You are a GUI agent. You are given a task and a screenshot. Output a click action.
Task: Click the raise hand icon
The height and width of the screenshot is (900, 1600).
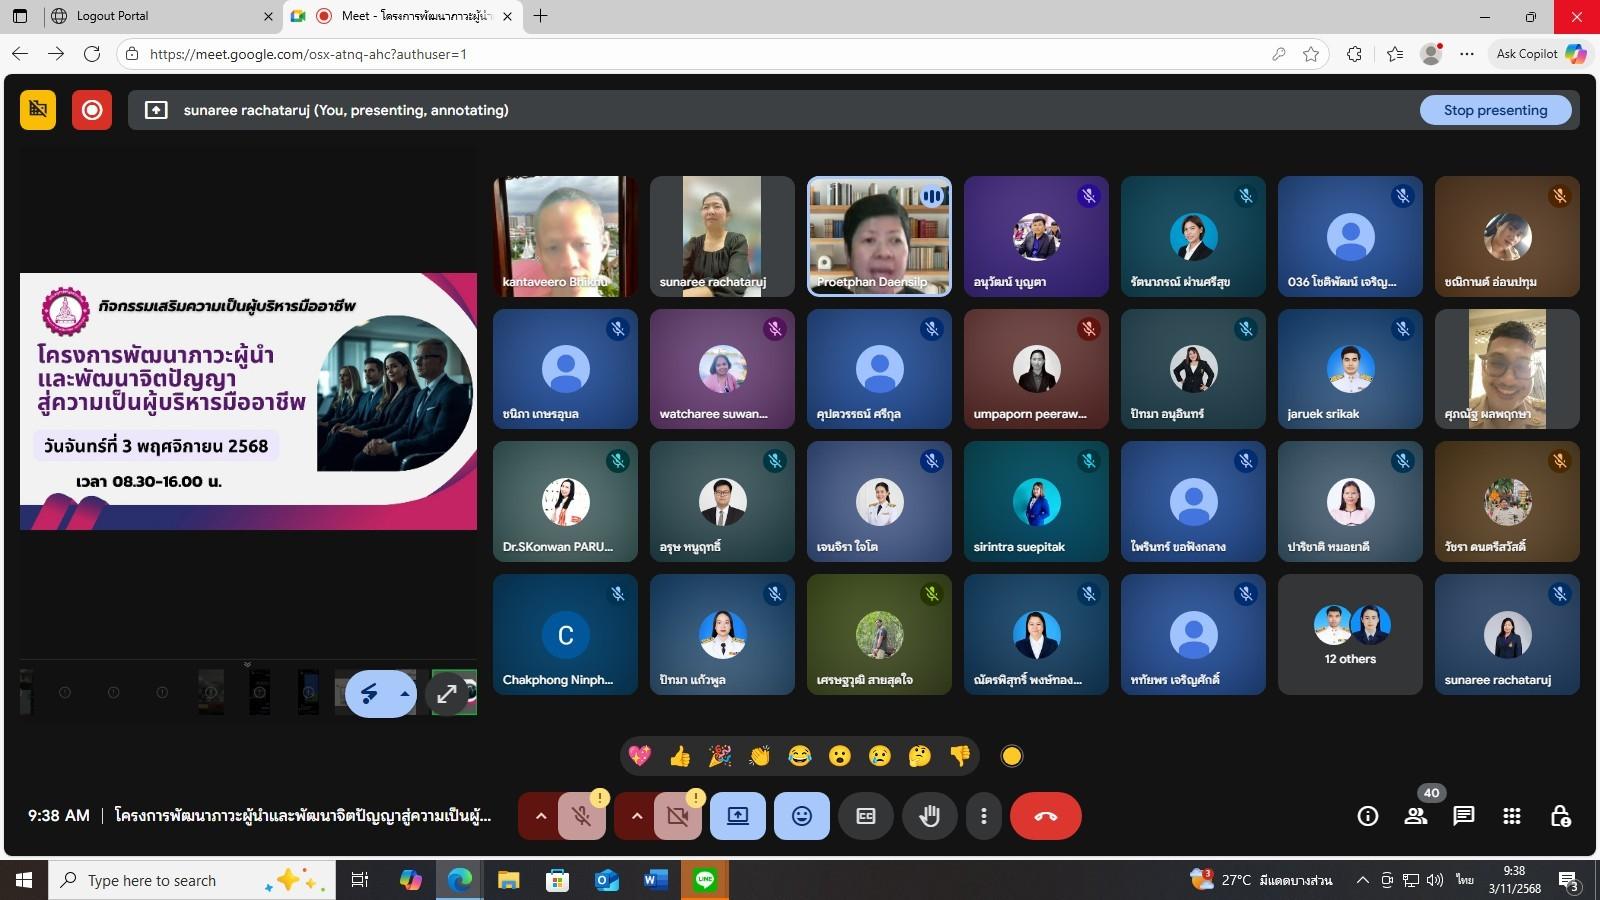(929, 816)
